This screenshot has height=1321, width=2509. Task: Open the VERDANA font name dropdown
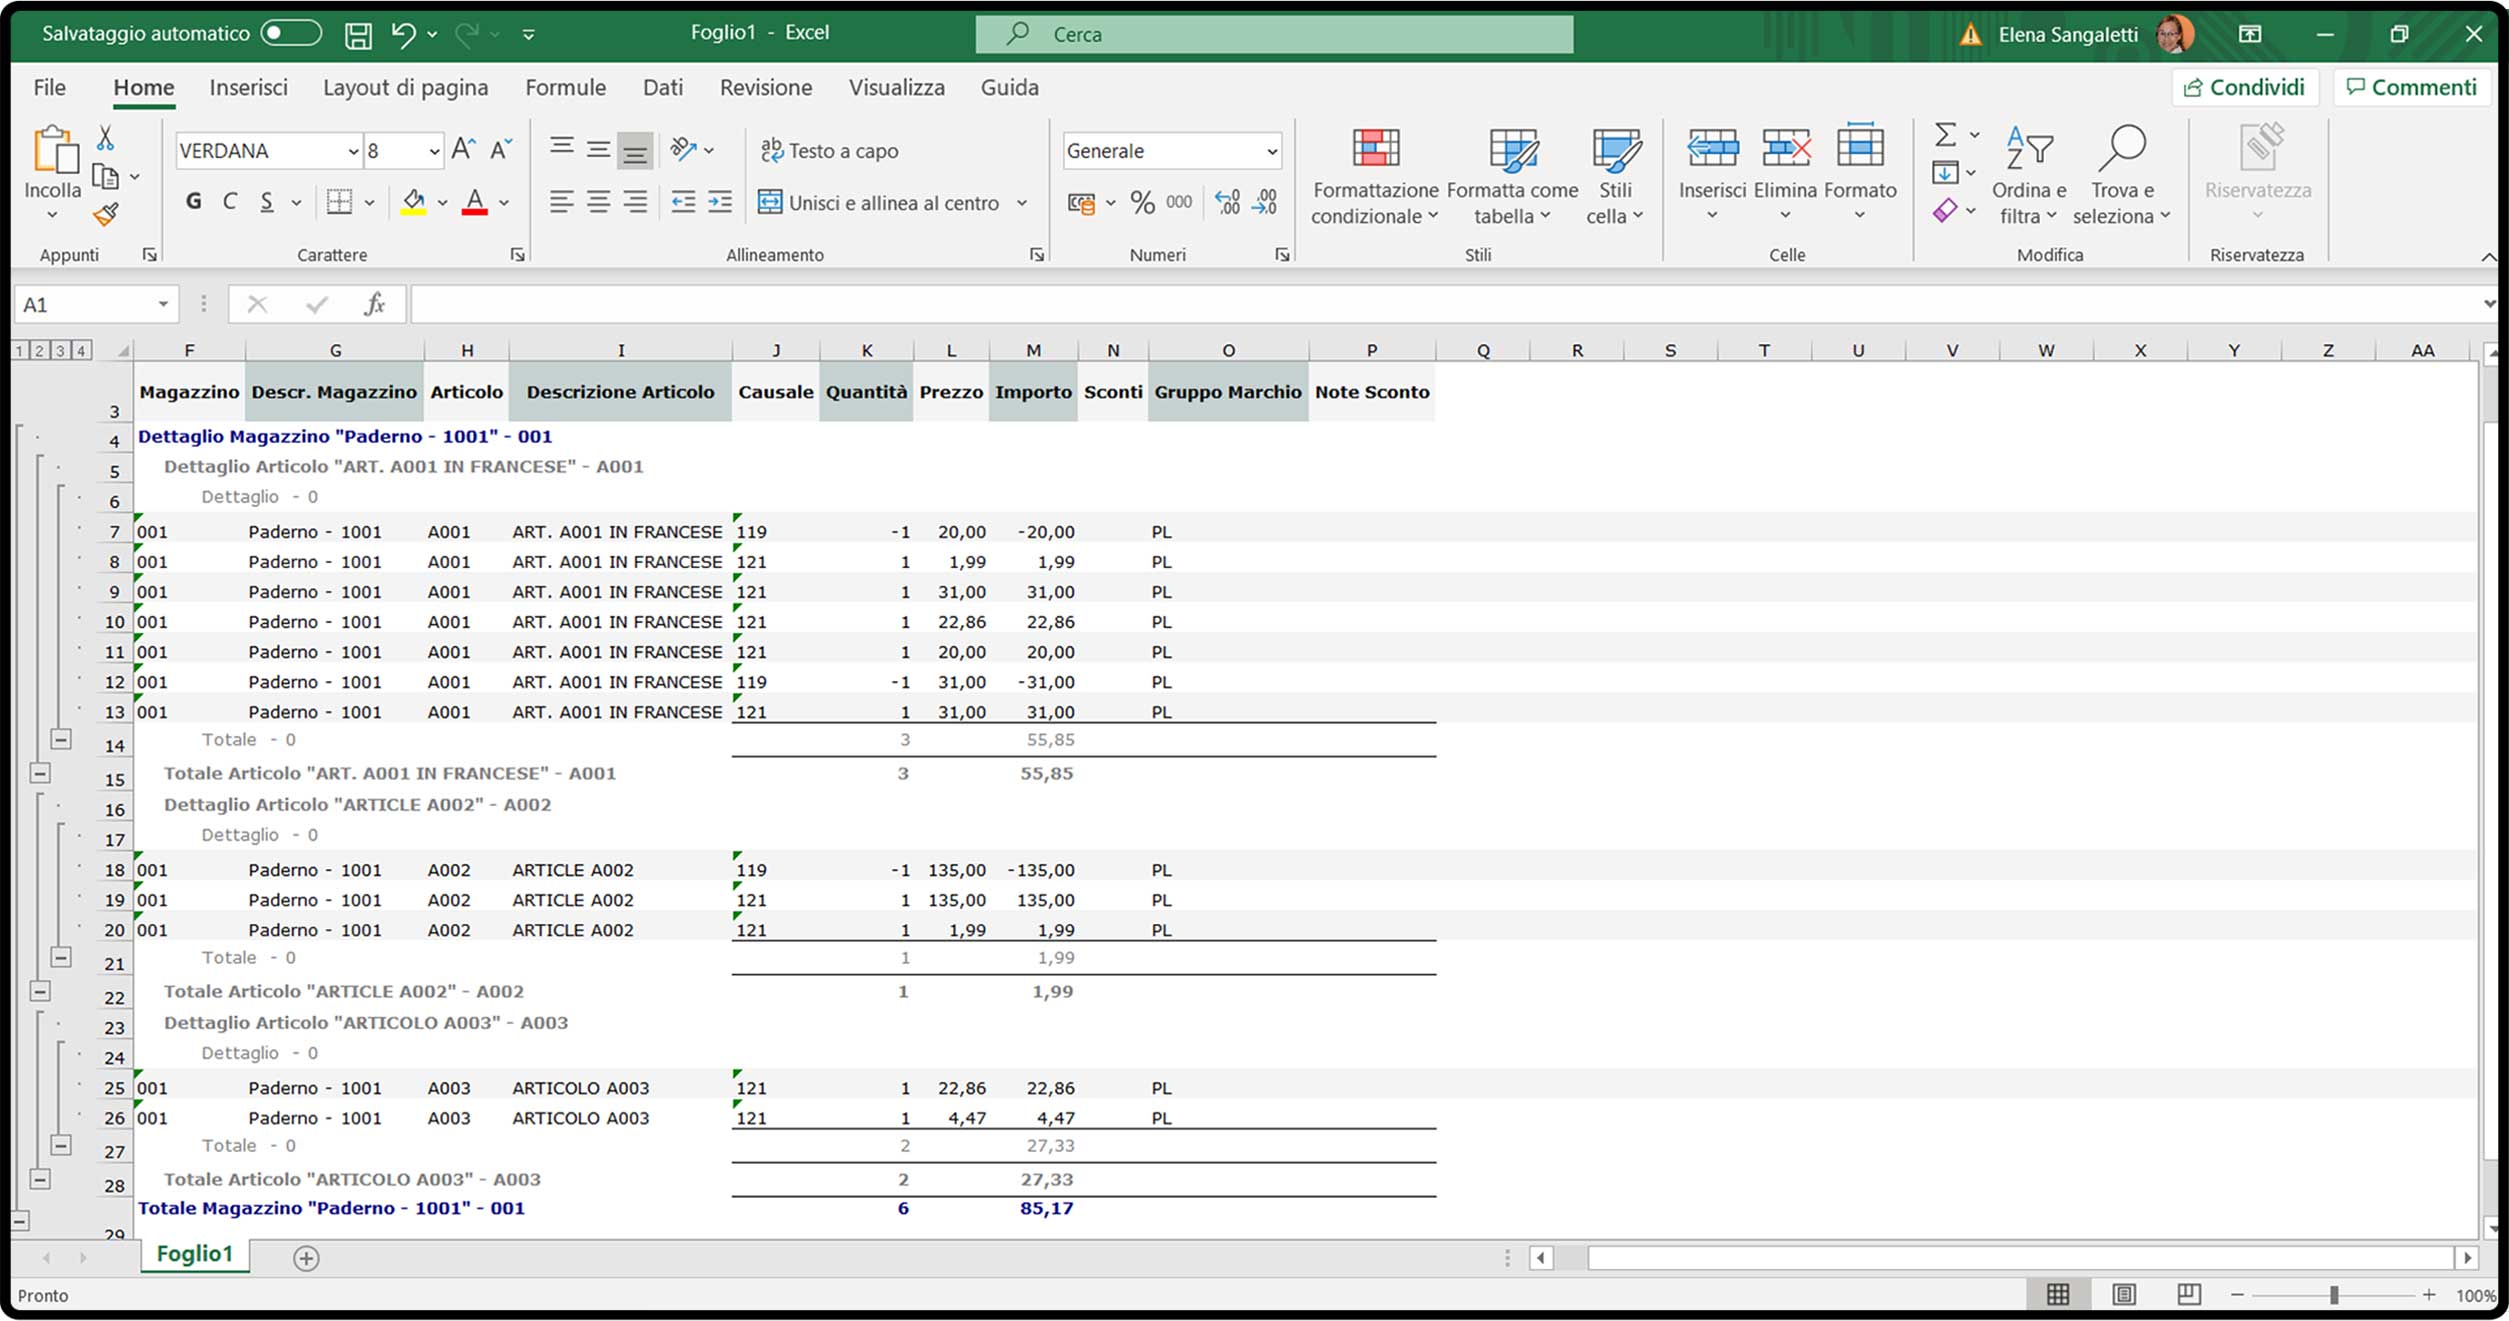click(x=353, y=151)
